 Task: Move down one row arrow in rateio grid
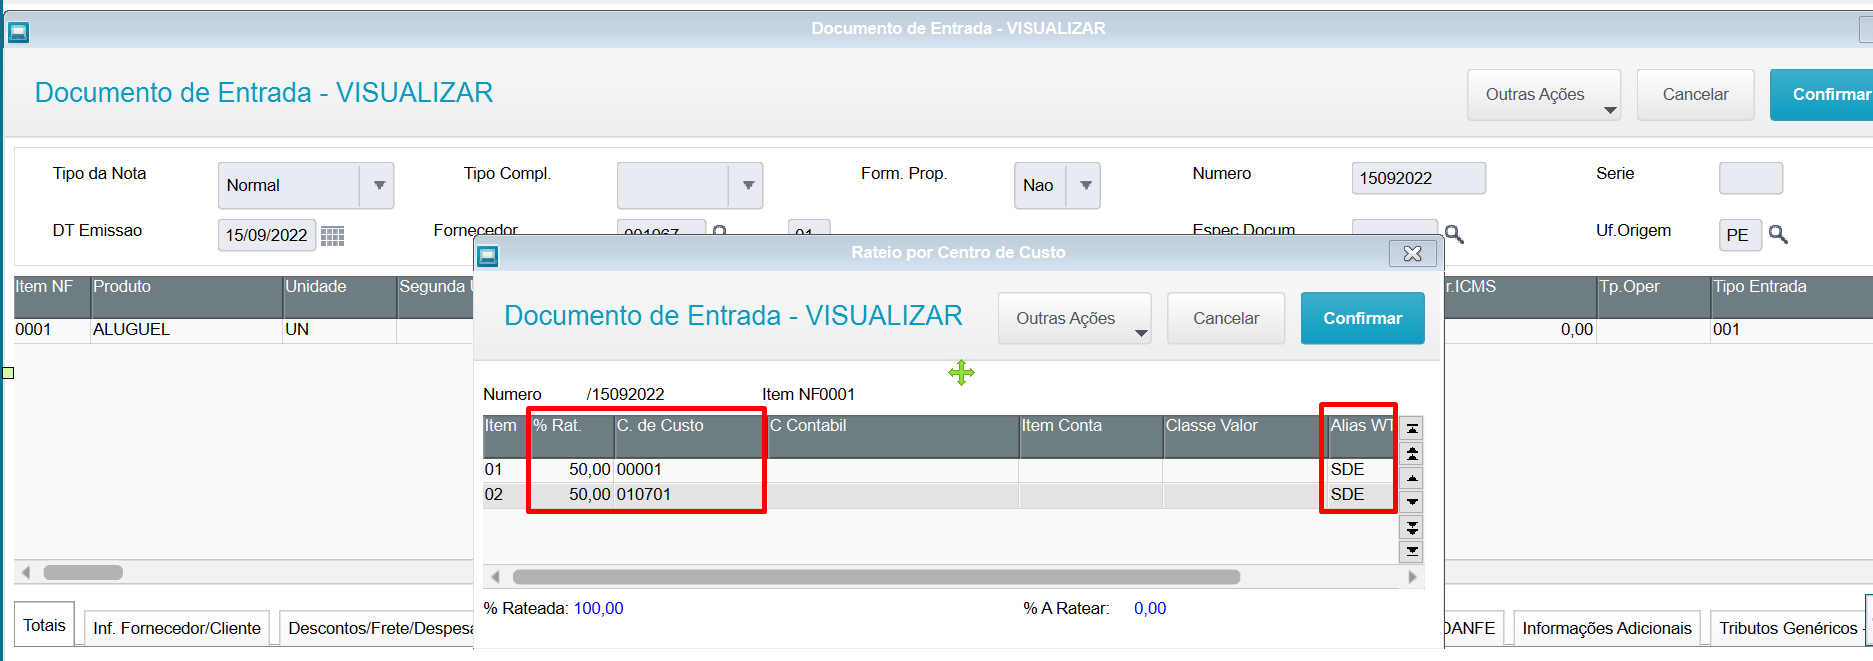(1412, 502)
